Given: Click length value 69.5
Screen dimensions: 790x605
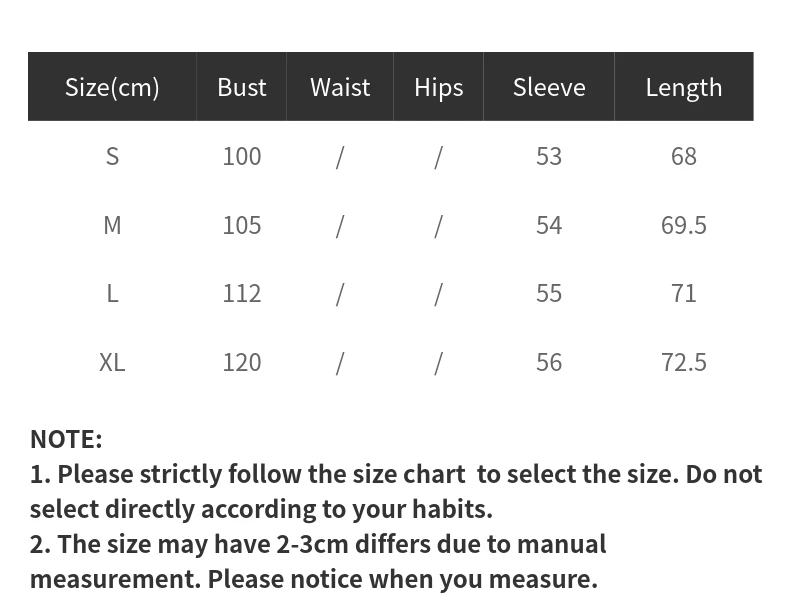Looking at the screenshot, I should tap(684, 225).
